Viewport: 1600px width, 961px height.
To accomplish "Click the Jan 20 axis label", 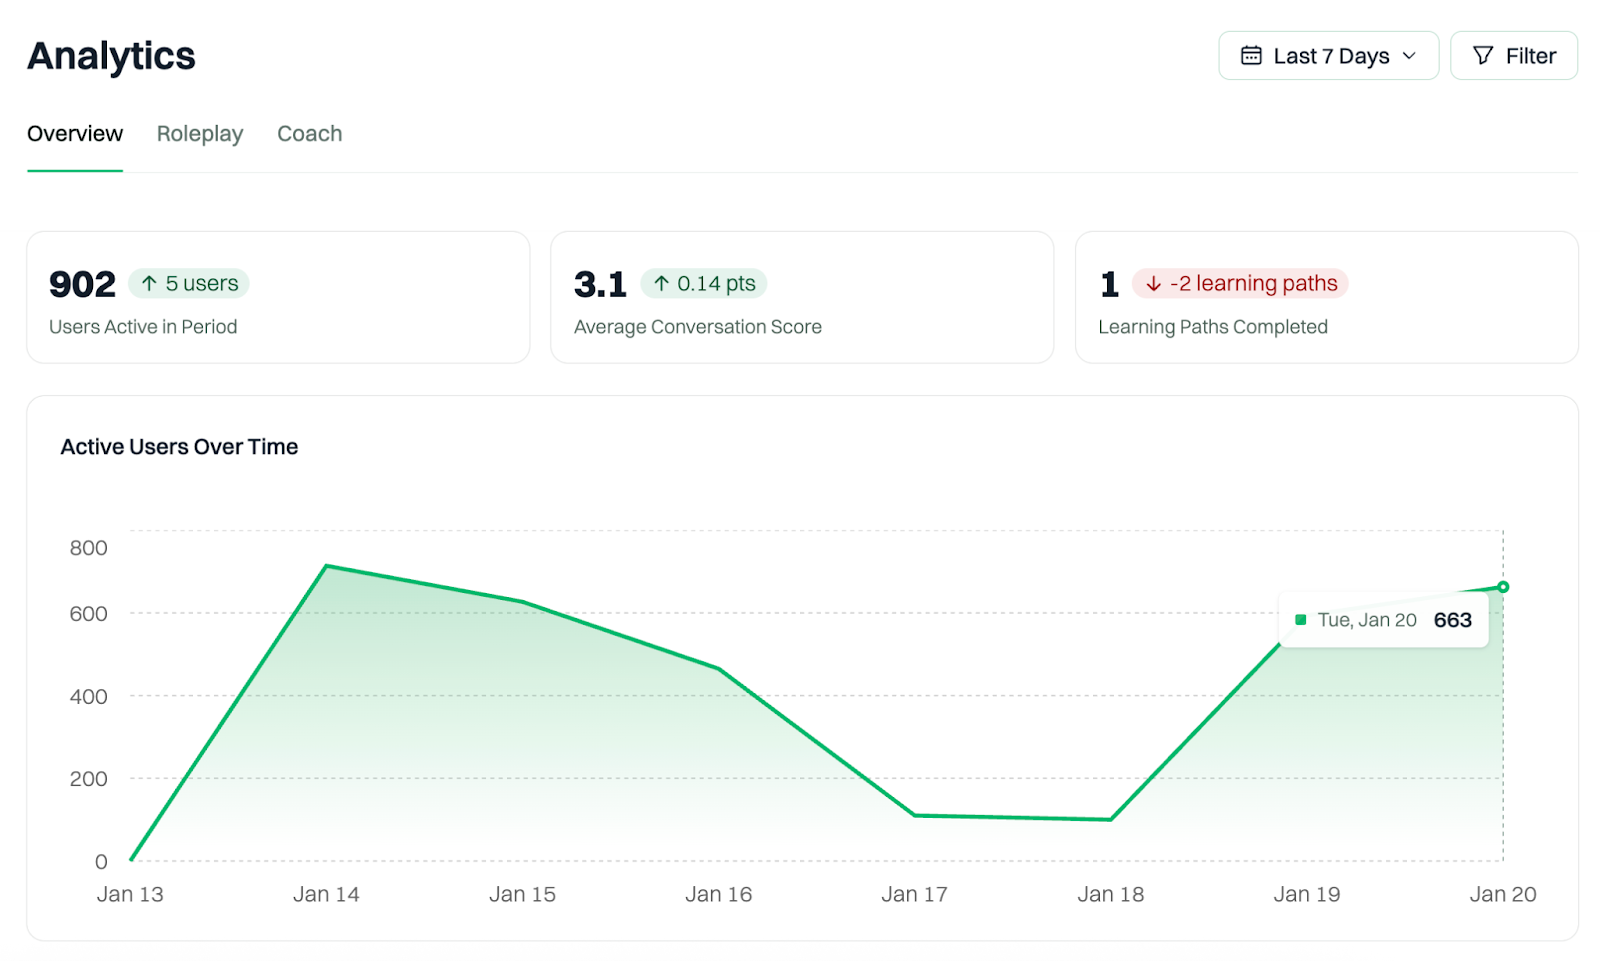I will click(x=1503, y=894).
